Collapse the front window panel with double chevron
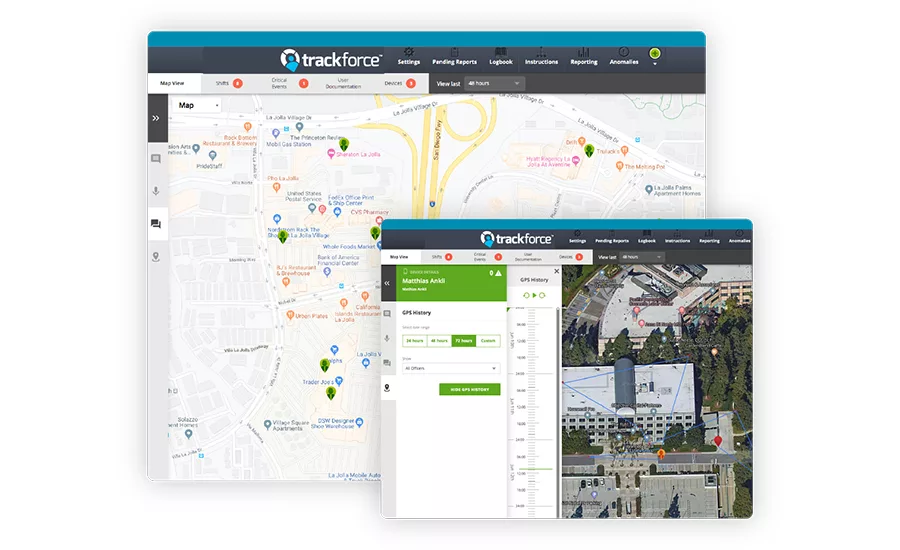 [x=387, y=283]
